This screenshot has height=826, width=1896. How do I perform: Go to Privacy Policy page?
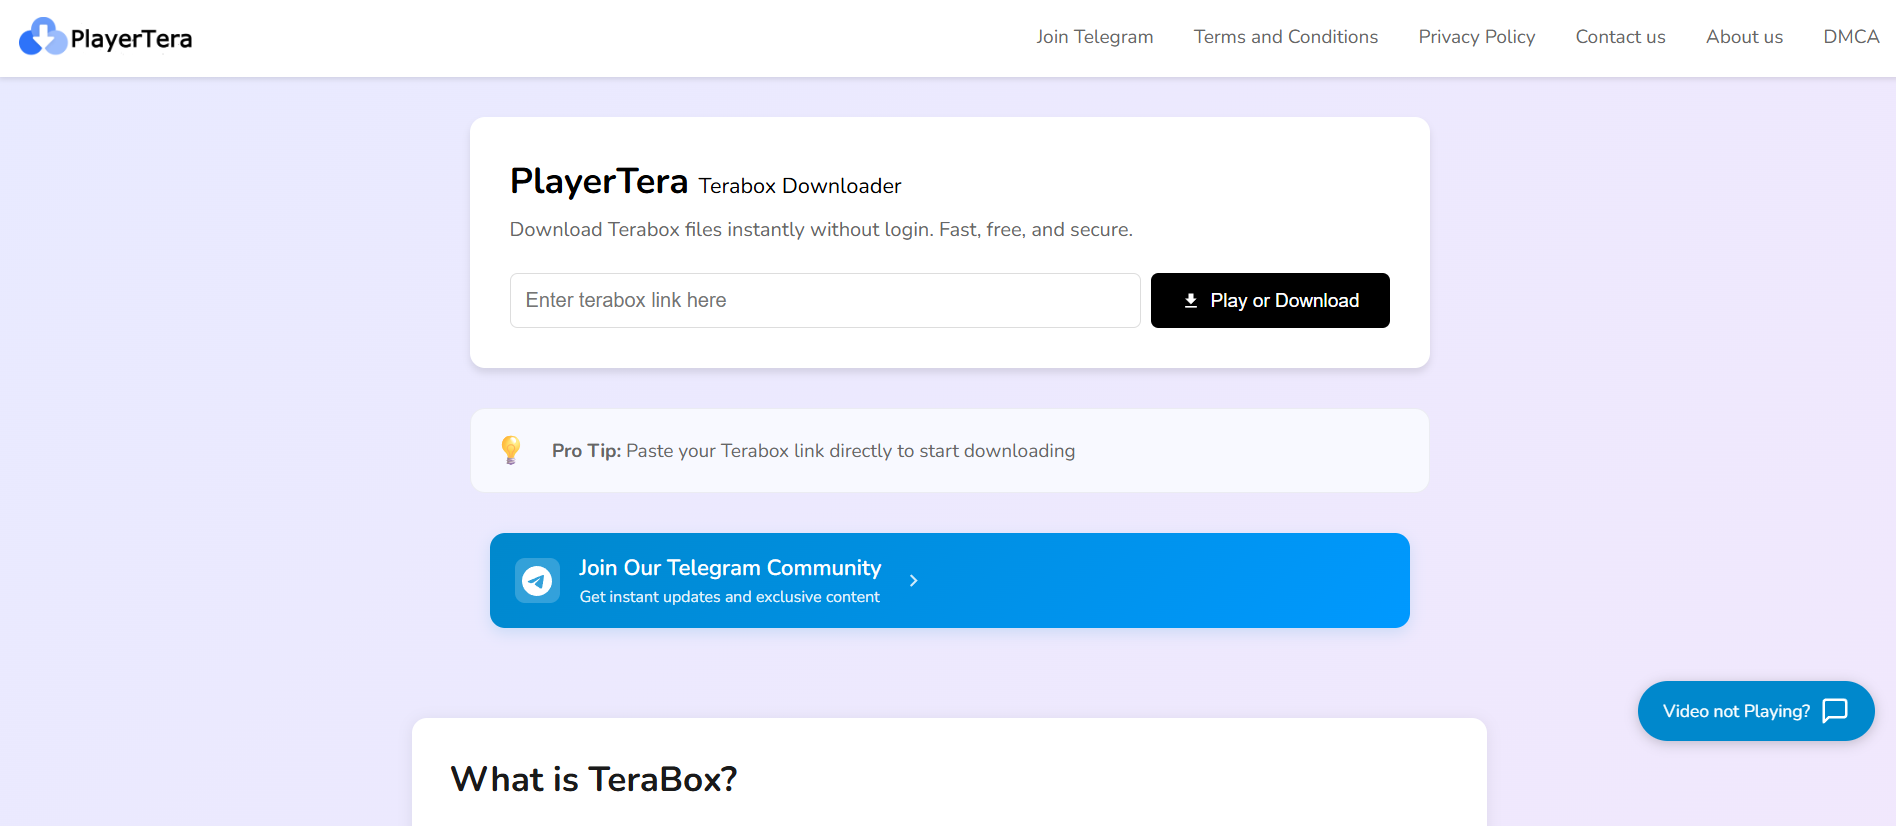[1477, 37]
